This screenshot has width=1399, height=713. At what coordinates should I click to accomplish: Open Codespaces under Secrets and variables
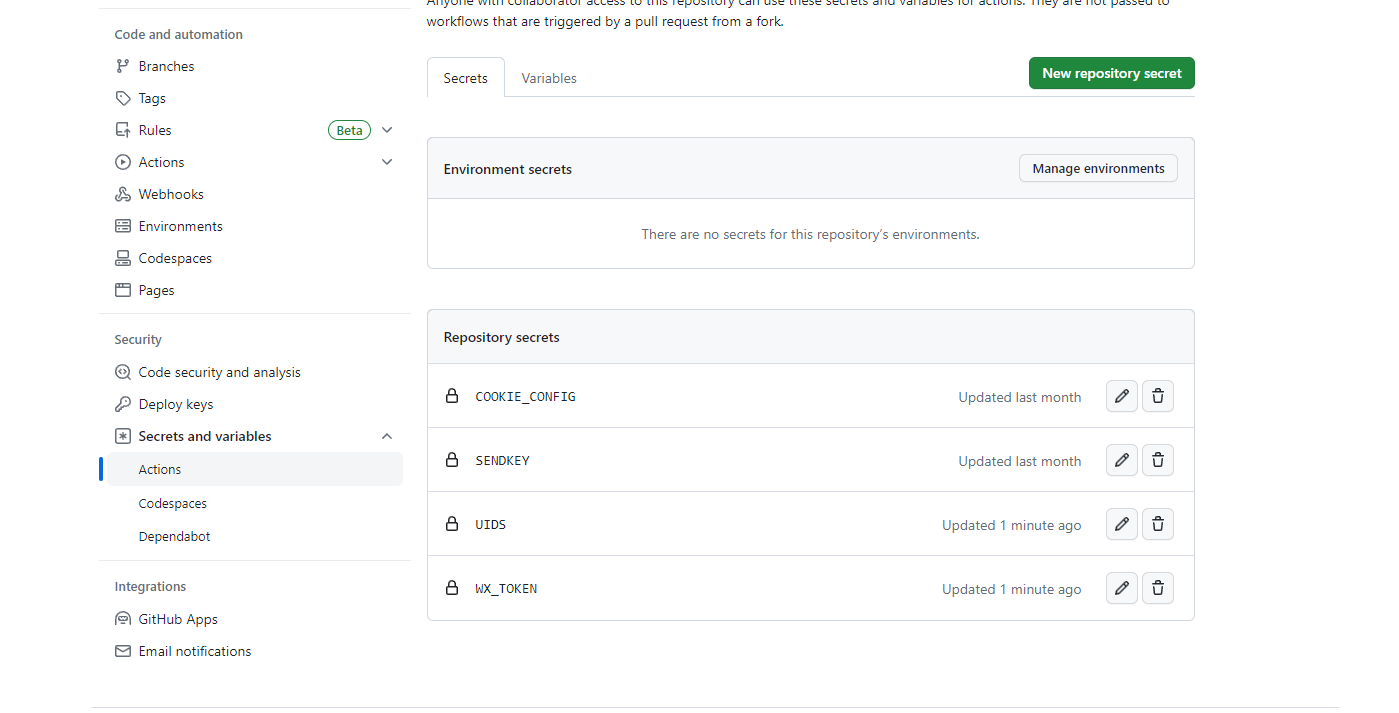point(173,504)
